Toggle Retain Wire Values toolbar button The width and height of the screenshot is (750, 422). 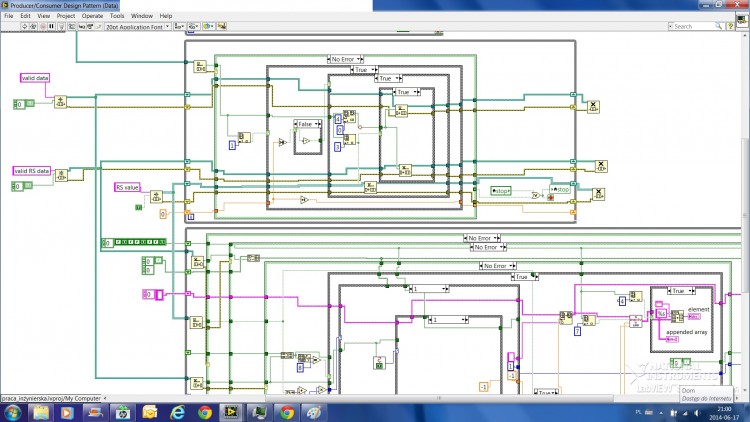pyautogui.click(x=71, y=27)
